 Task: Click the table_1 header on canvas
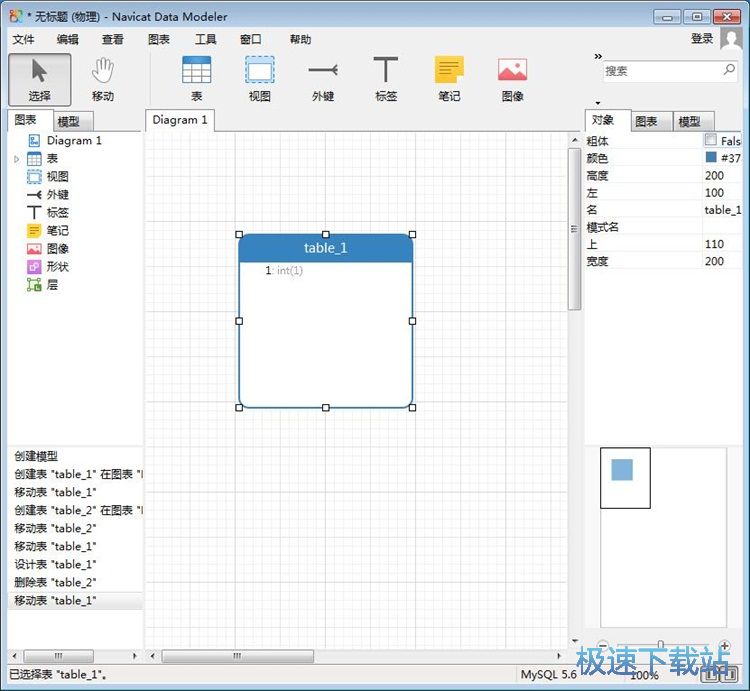click(x=326, y=248)
